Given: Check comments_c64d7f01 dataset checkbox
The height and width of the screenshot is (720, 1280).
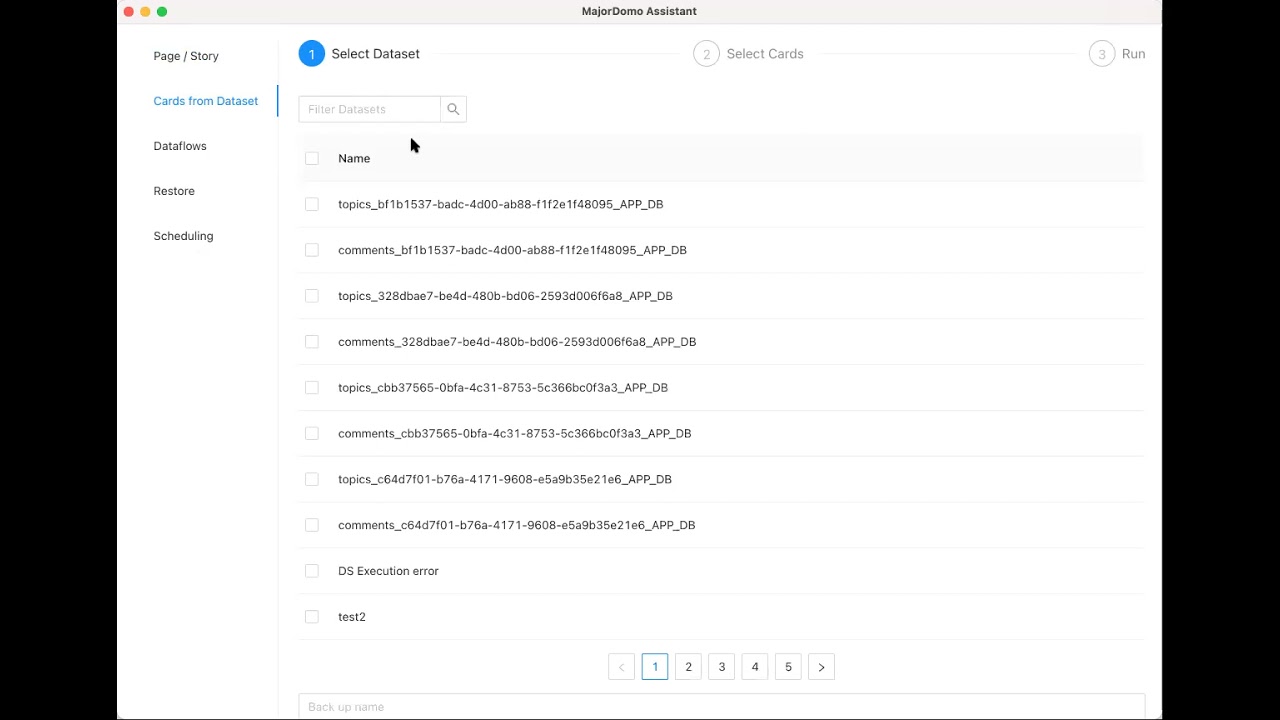Looking at the screenshot, I should click(312, 525).
